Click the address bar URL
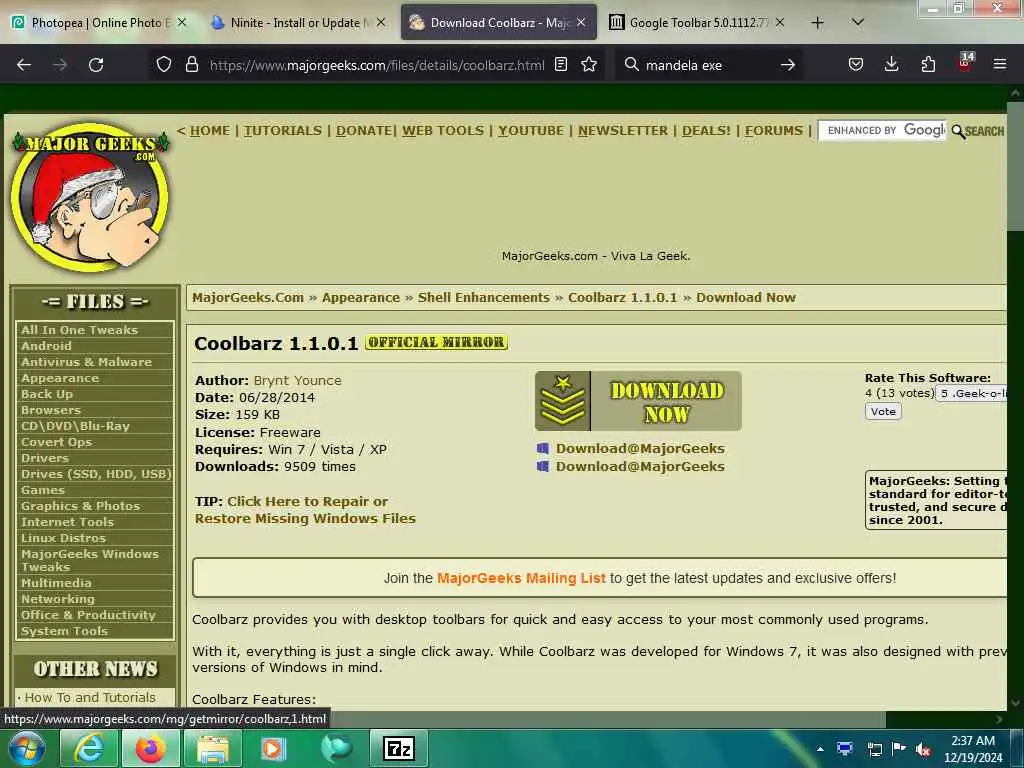 click(x=377, y=65)
